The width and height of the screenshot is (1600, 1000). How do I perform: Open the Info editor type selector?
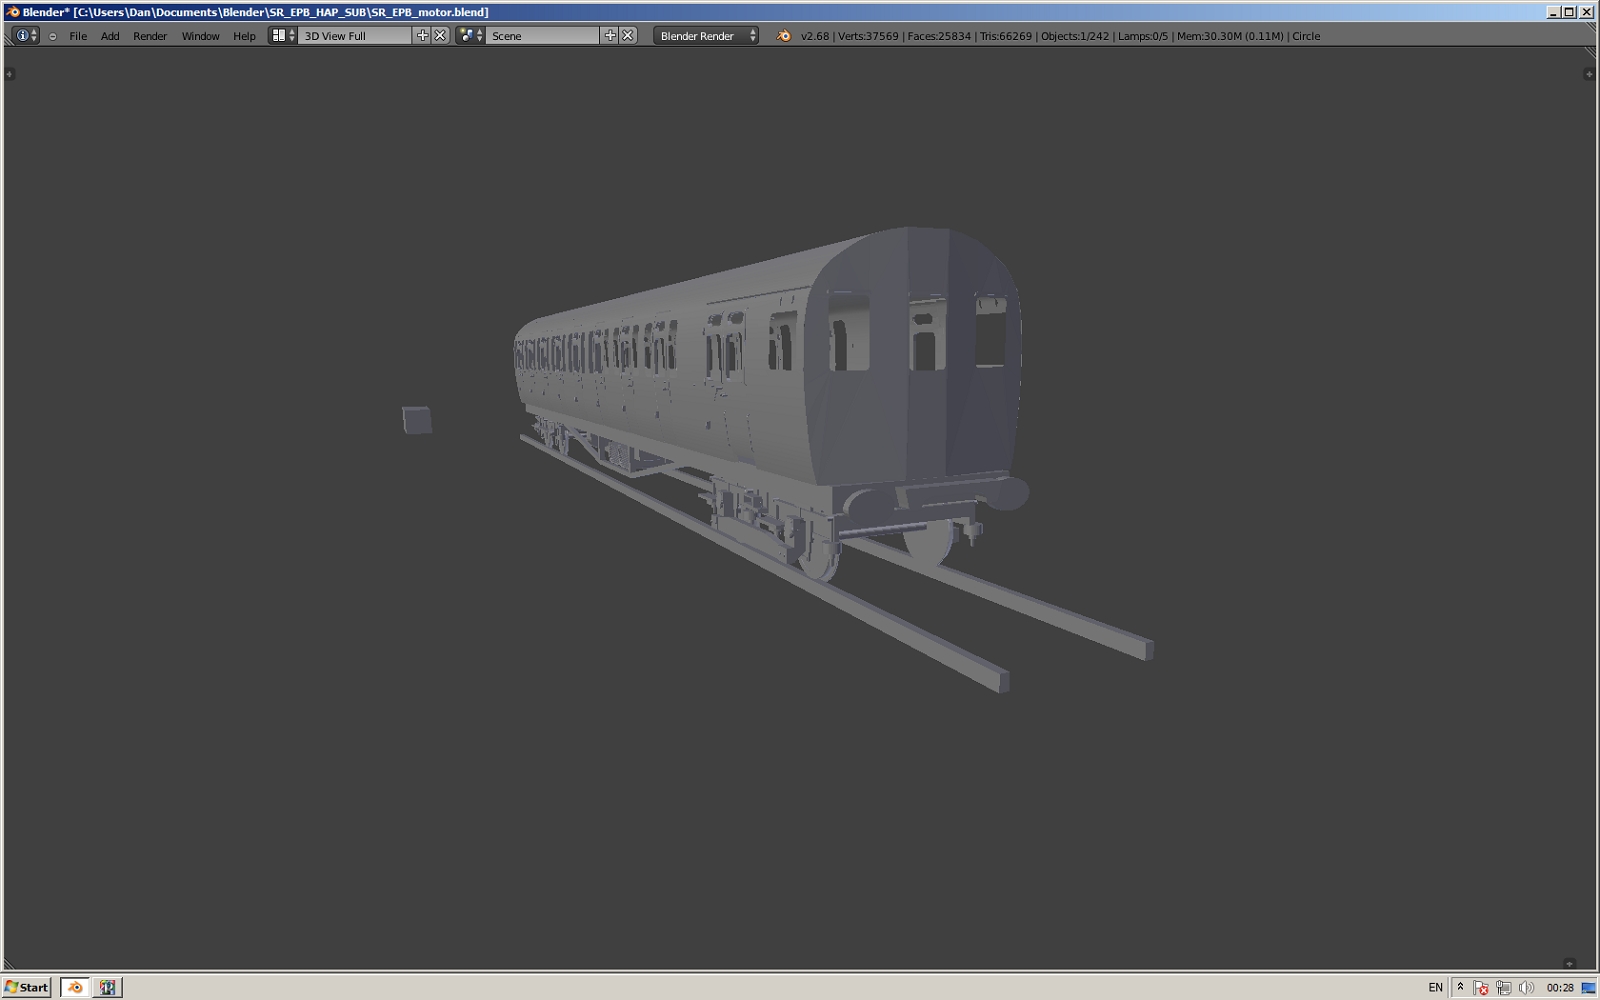pyautogui.click(x=26, y=36)
